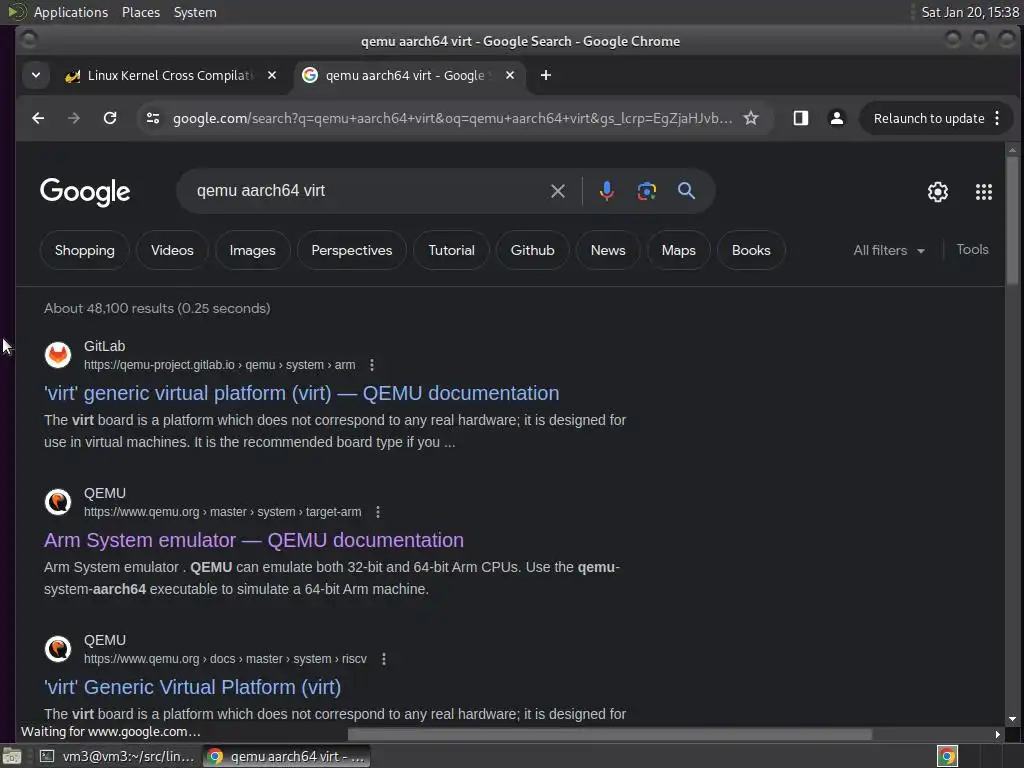Image resolution: width=1024 pixels, height=768 pixels.
Task: Click the forward navigation arrow
Action: (74, 118)
